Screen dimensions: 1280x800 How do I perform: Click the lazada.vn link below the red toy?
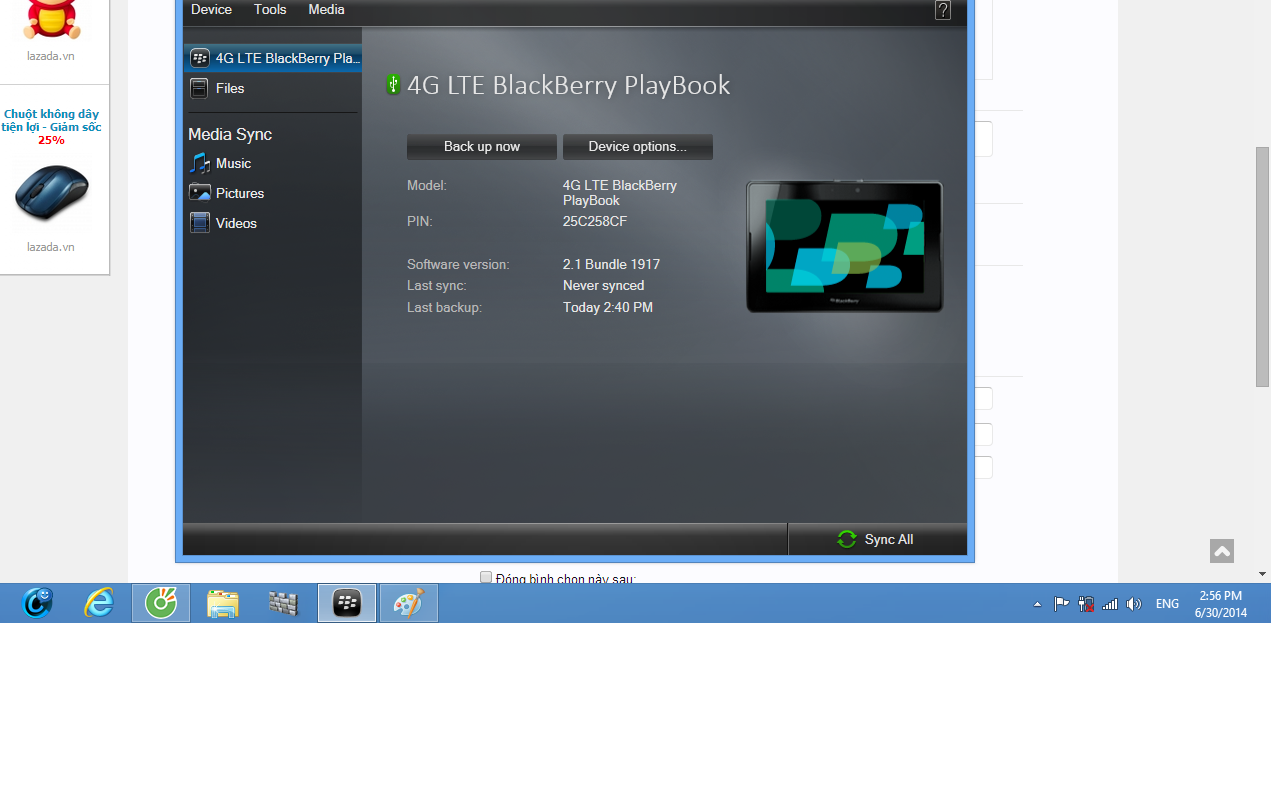51,56
